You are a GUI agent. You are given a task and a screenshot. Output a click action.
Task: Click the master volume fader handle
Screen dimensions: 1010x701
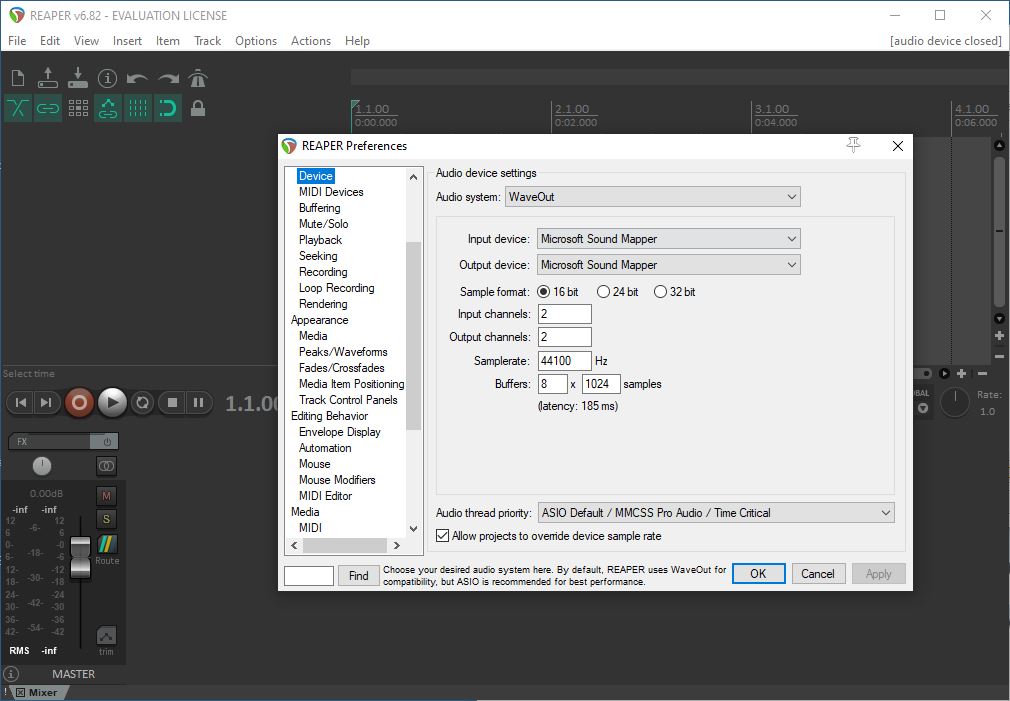tap(81, 557)
